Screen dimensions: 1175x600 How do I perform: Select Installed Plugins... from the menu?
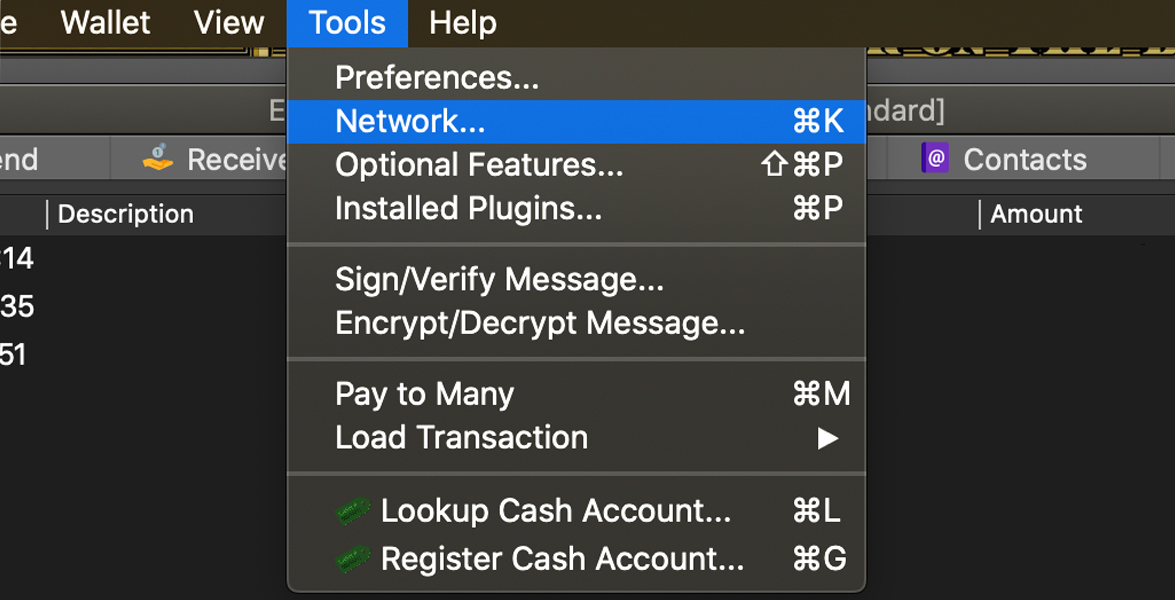coord(468,209)
